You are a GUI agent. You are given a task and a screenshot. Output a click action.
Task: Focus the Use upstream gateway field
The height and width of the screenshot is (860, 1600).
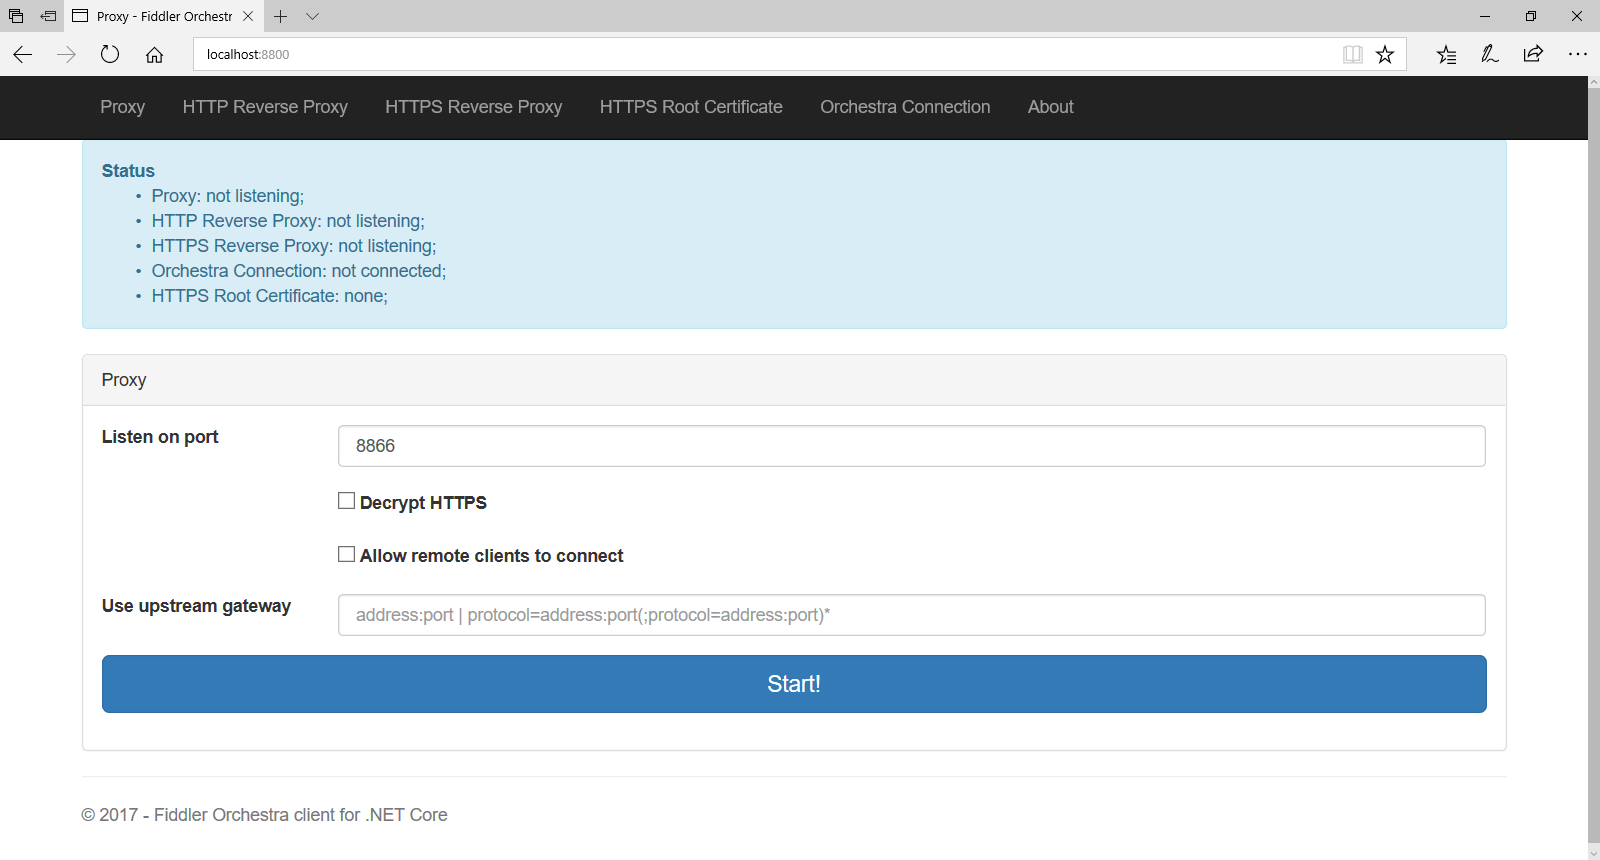coord(911,615)
